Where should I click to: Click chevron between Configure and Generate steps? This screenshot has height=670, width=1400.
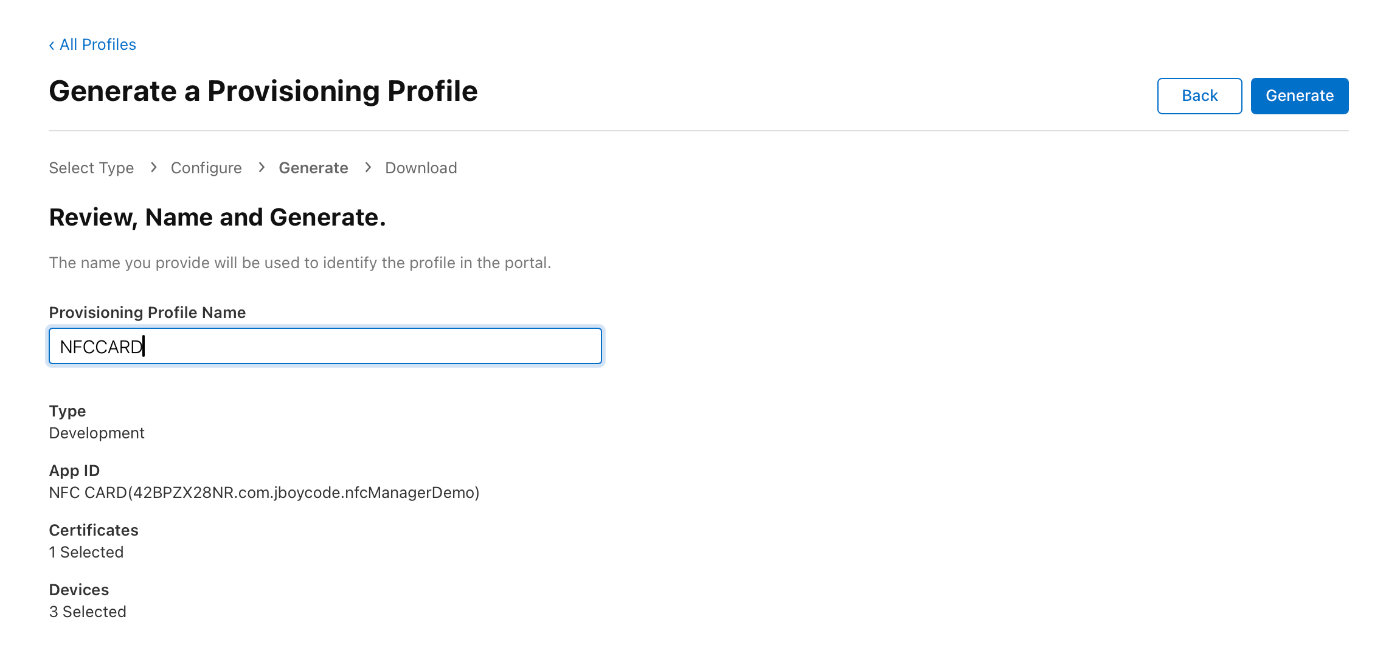tap(261, 167)
